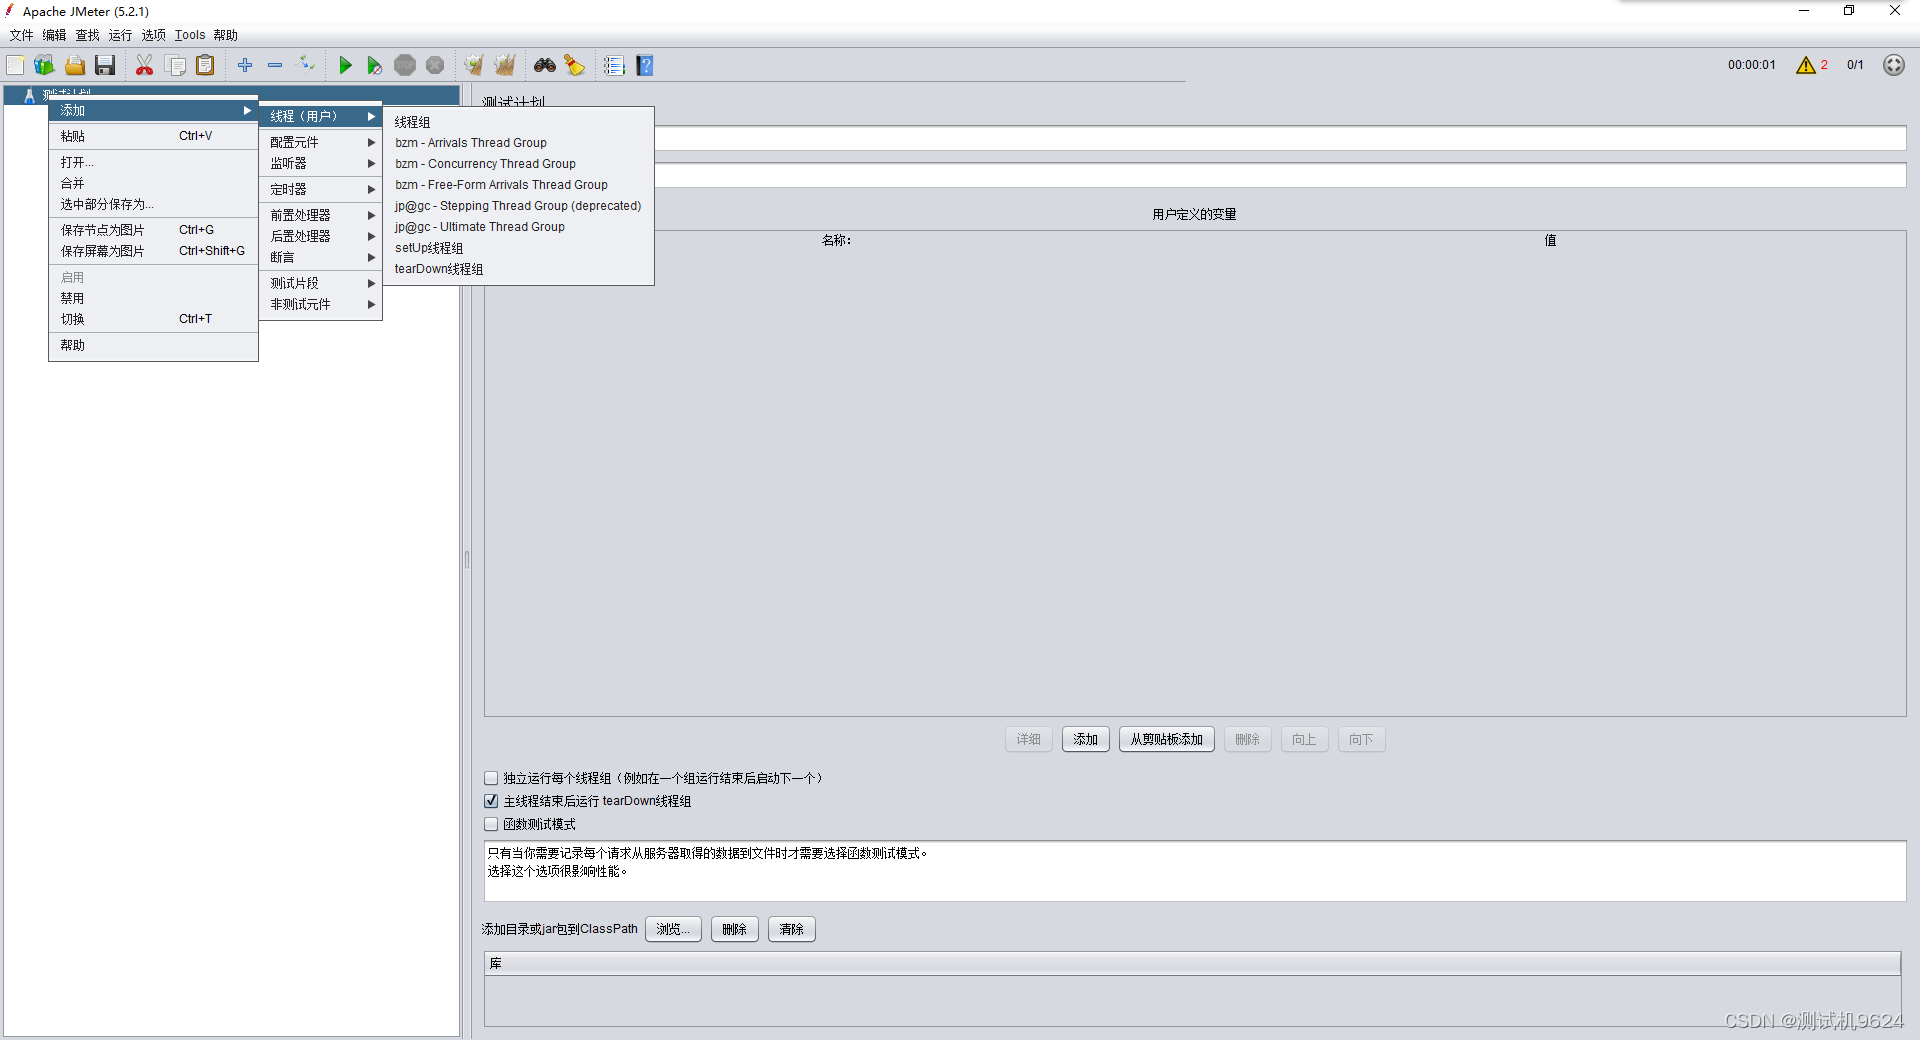
Task: Click 禁用 in the context menu
Action: 154,298
